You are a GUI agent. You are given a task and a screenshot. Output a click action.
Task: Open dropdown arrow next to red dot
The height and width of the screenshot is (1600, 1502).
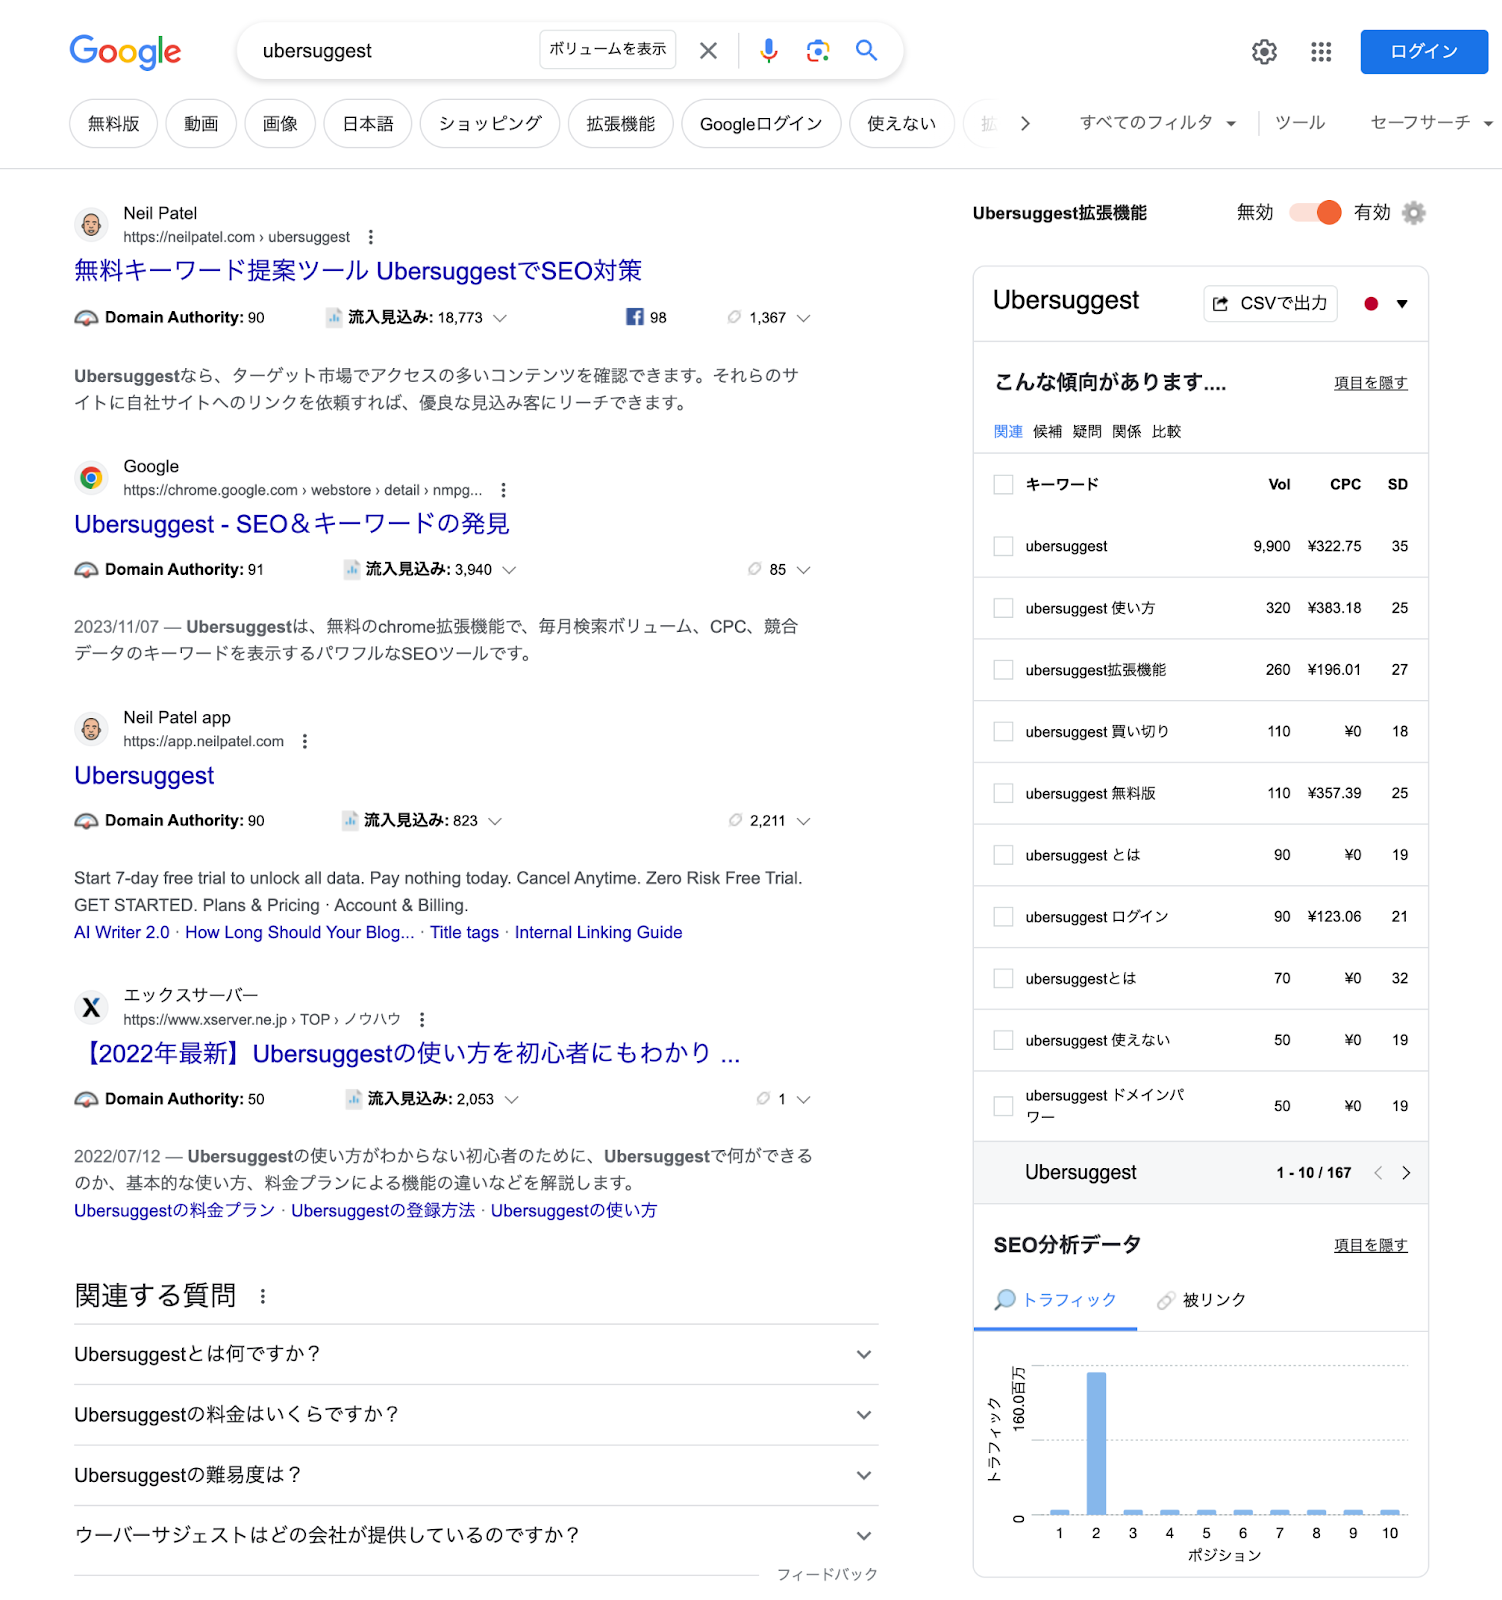coord(1402,304)
